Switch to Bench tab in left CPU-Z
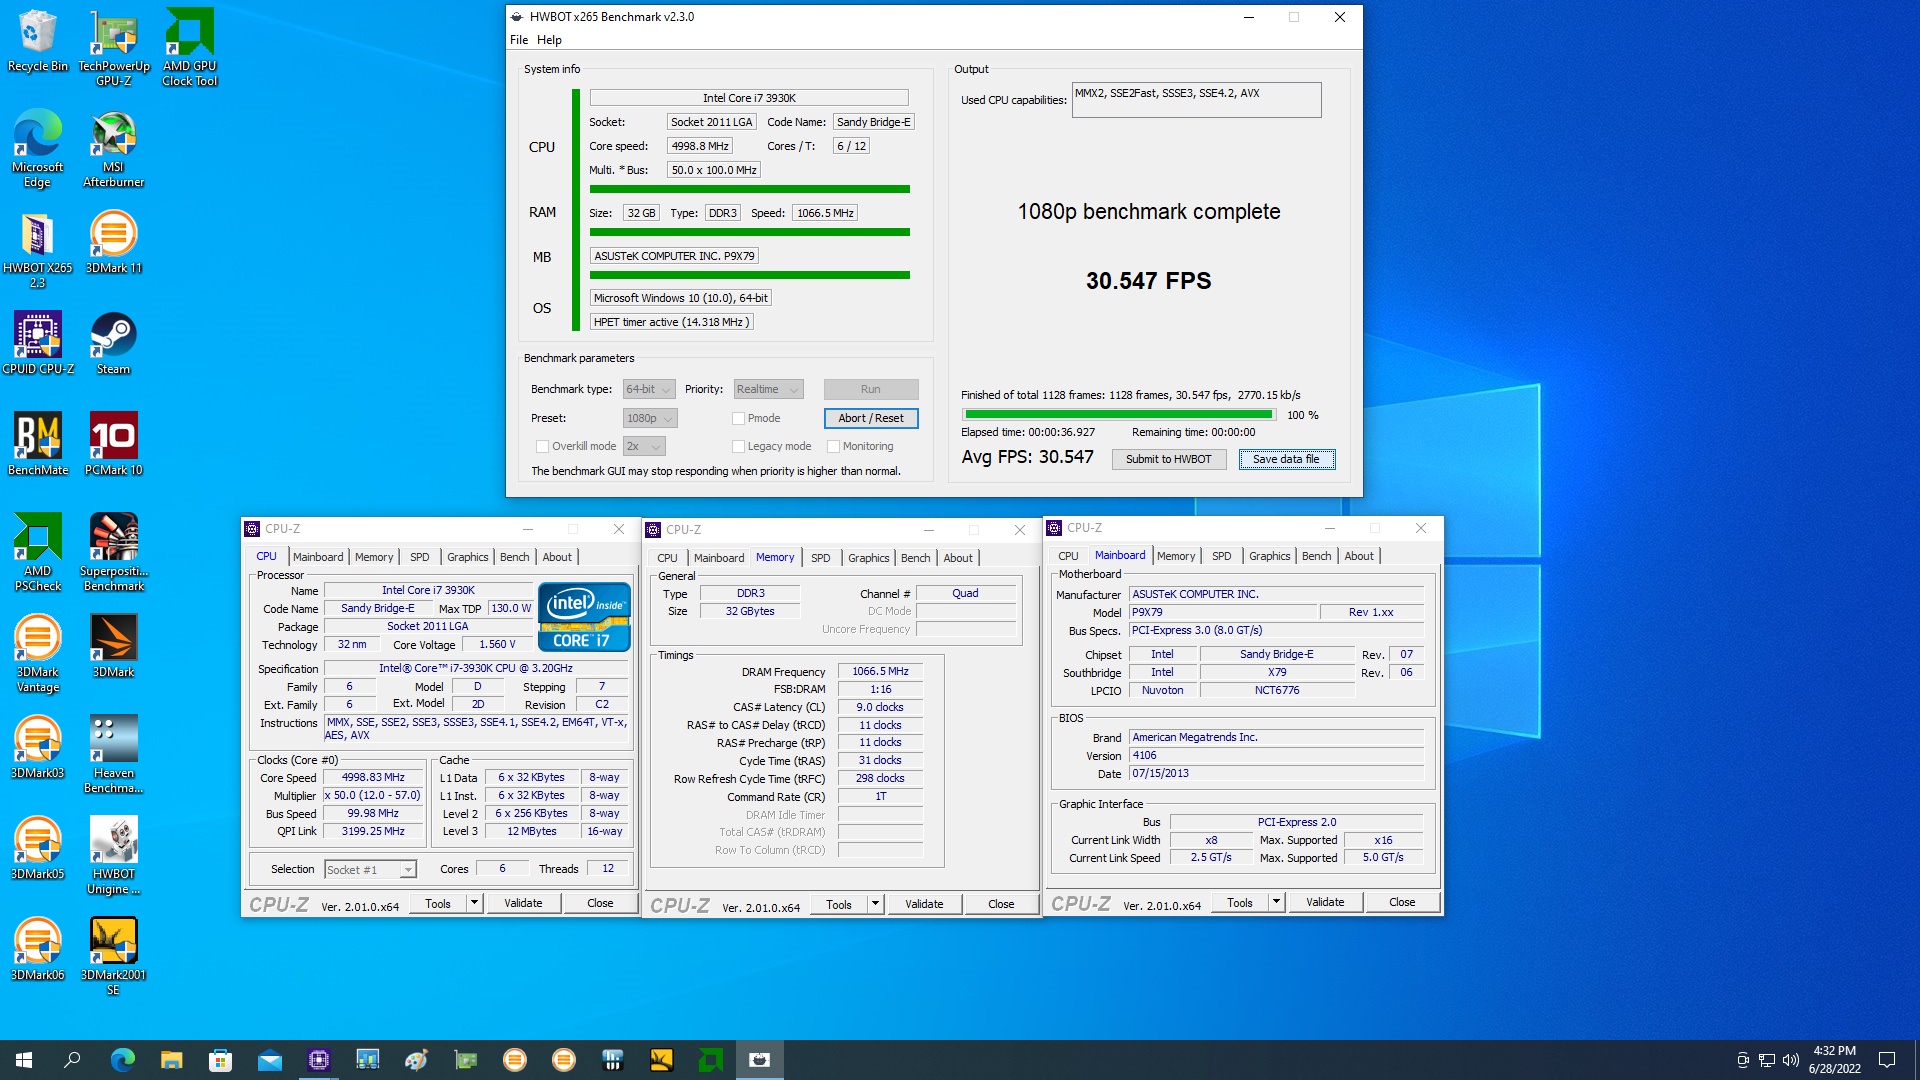 coord(515,557)
